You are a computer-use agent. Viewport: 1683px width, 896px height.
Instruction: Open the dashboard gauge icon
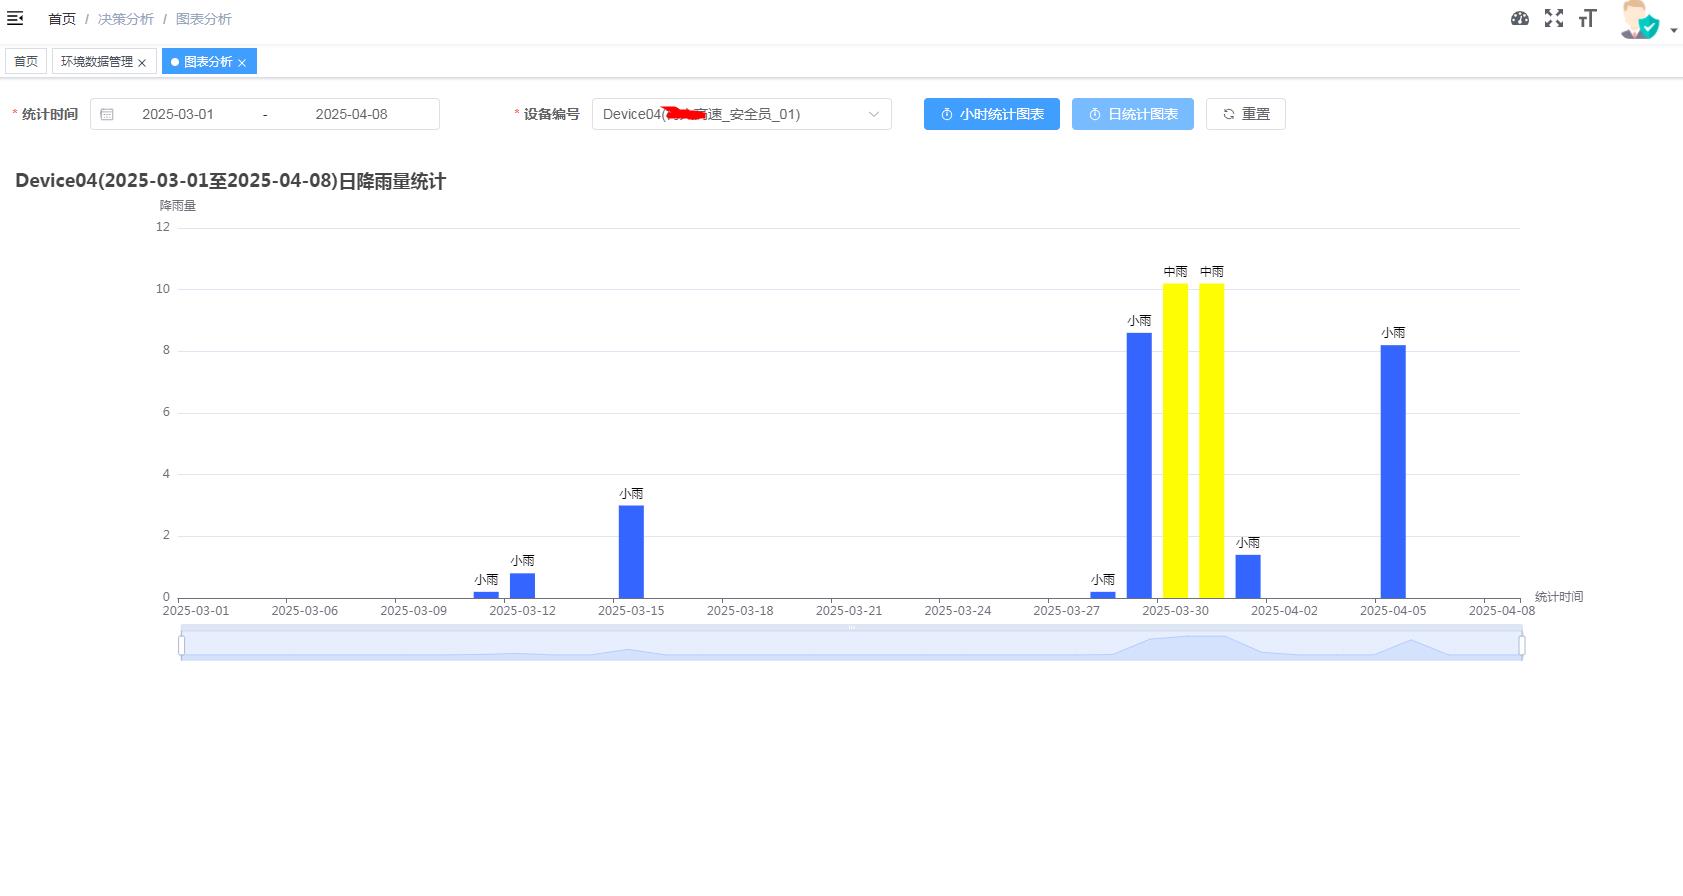[x=1519, y=18]
